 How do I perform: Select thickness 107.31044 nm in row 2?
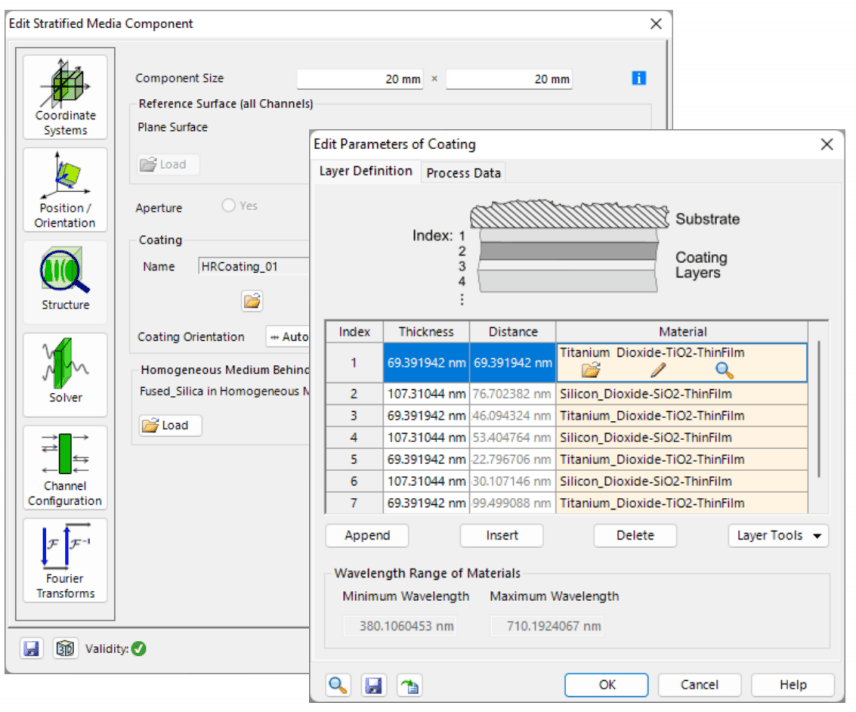(426, 394)
